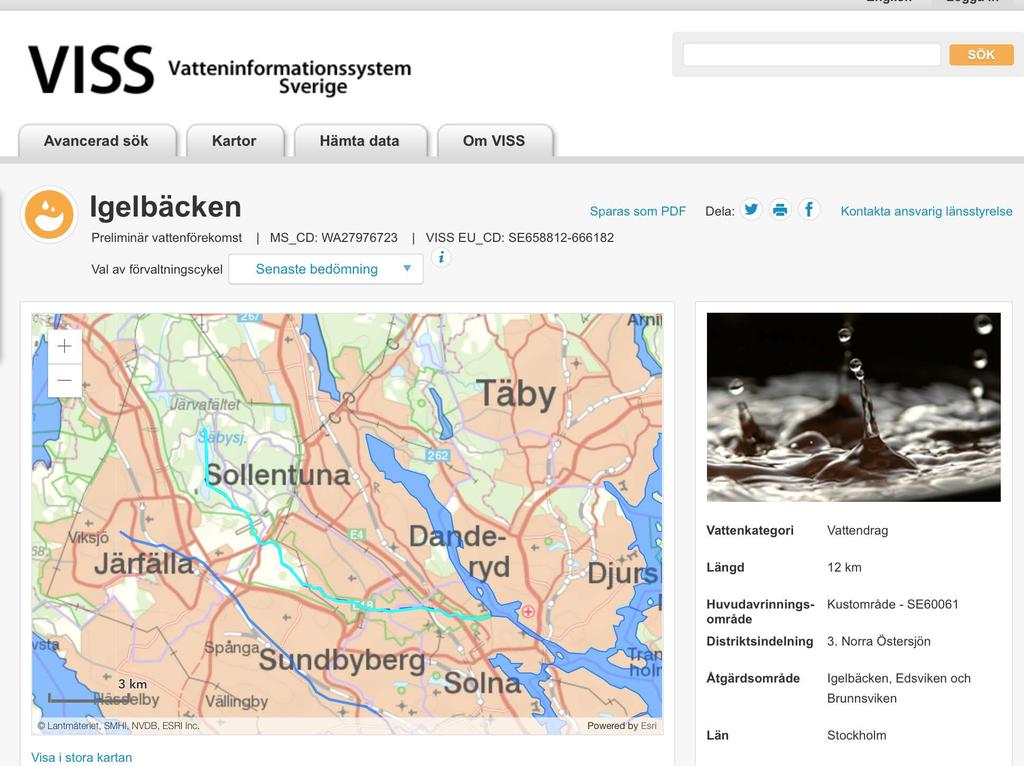Open the Hämta data tab
Viewport: 1024px width, 766px height.
pos(360,141)
